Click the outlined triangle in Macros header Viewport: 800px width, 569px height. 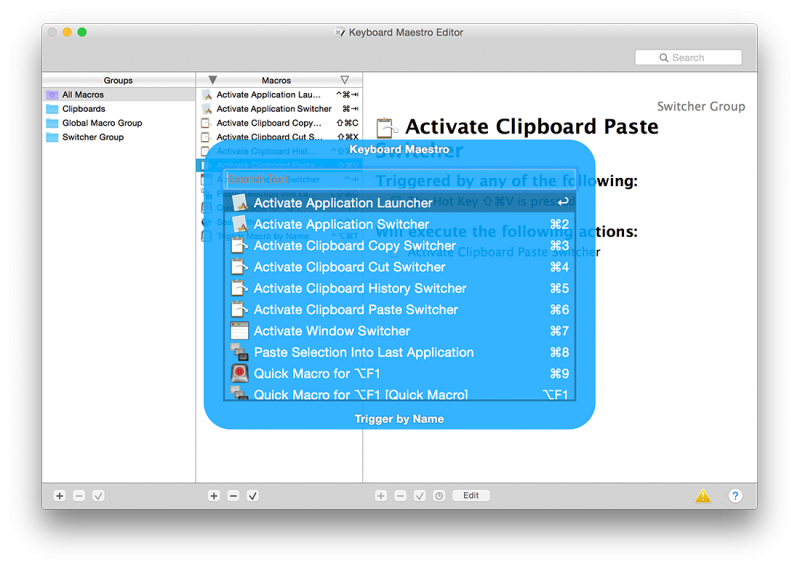pyautogui.click(x=345, y=80)
